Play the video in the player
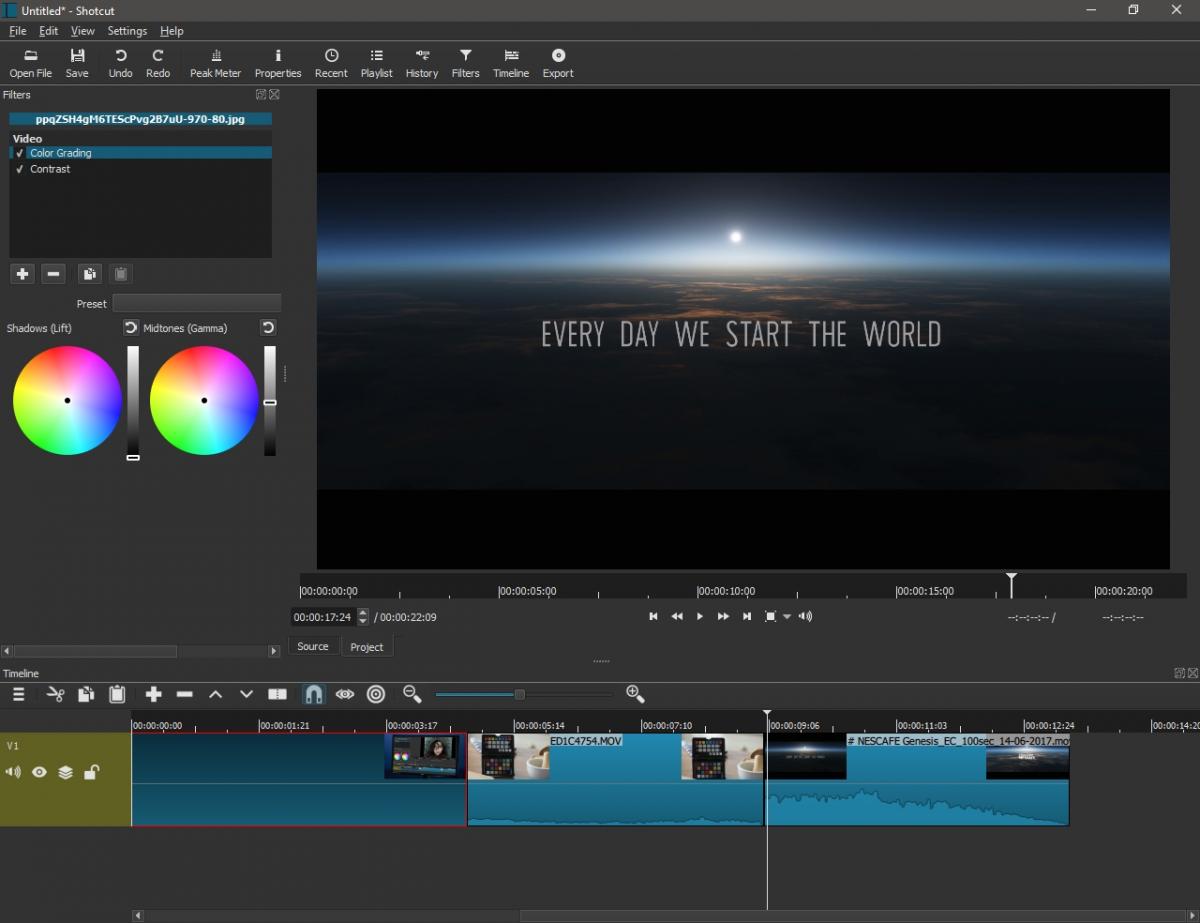The width and height of the screenshot is (1200, 923). [x=700, y=617]
